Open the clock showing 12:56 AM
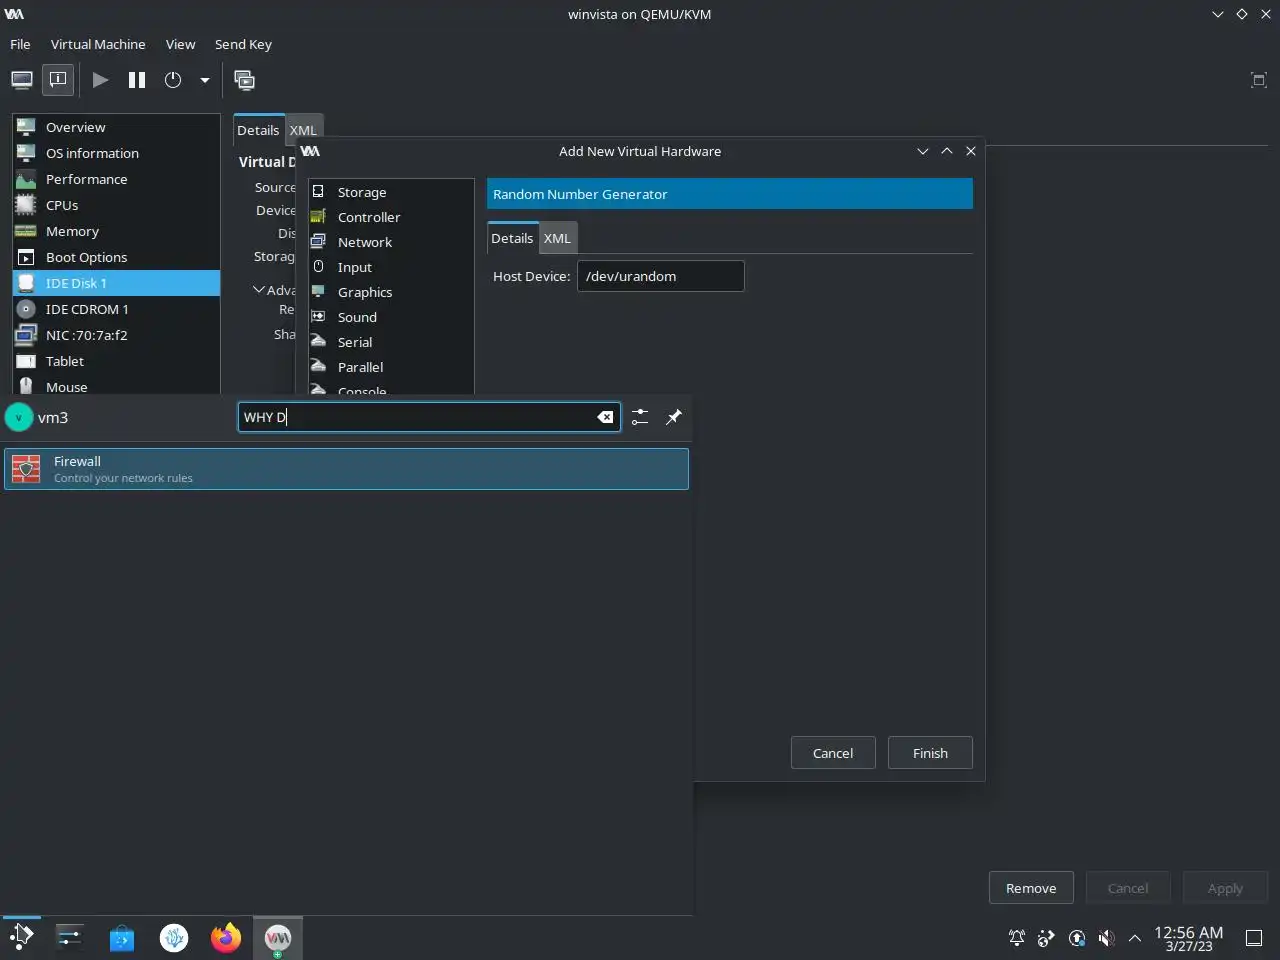The image size is (1280, 960). [x=1189, y=938]
